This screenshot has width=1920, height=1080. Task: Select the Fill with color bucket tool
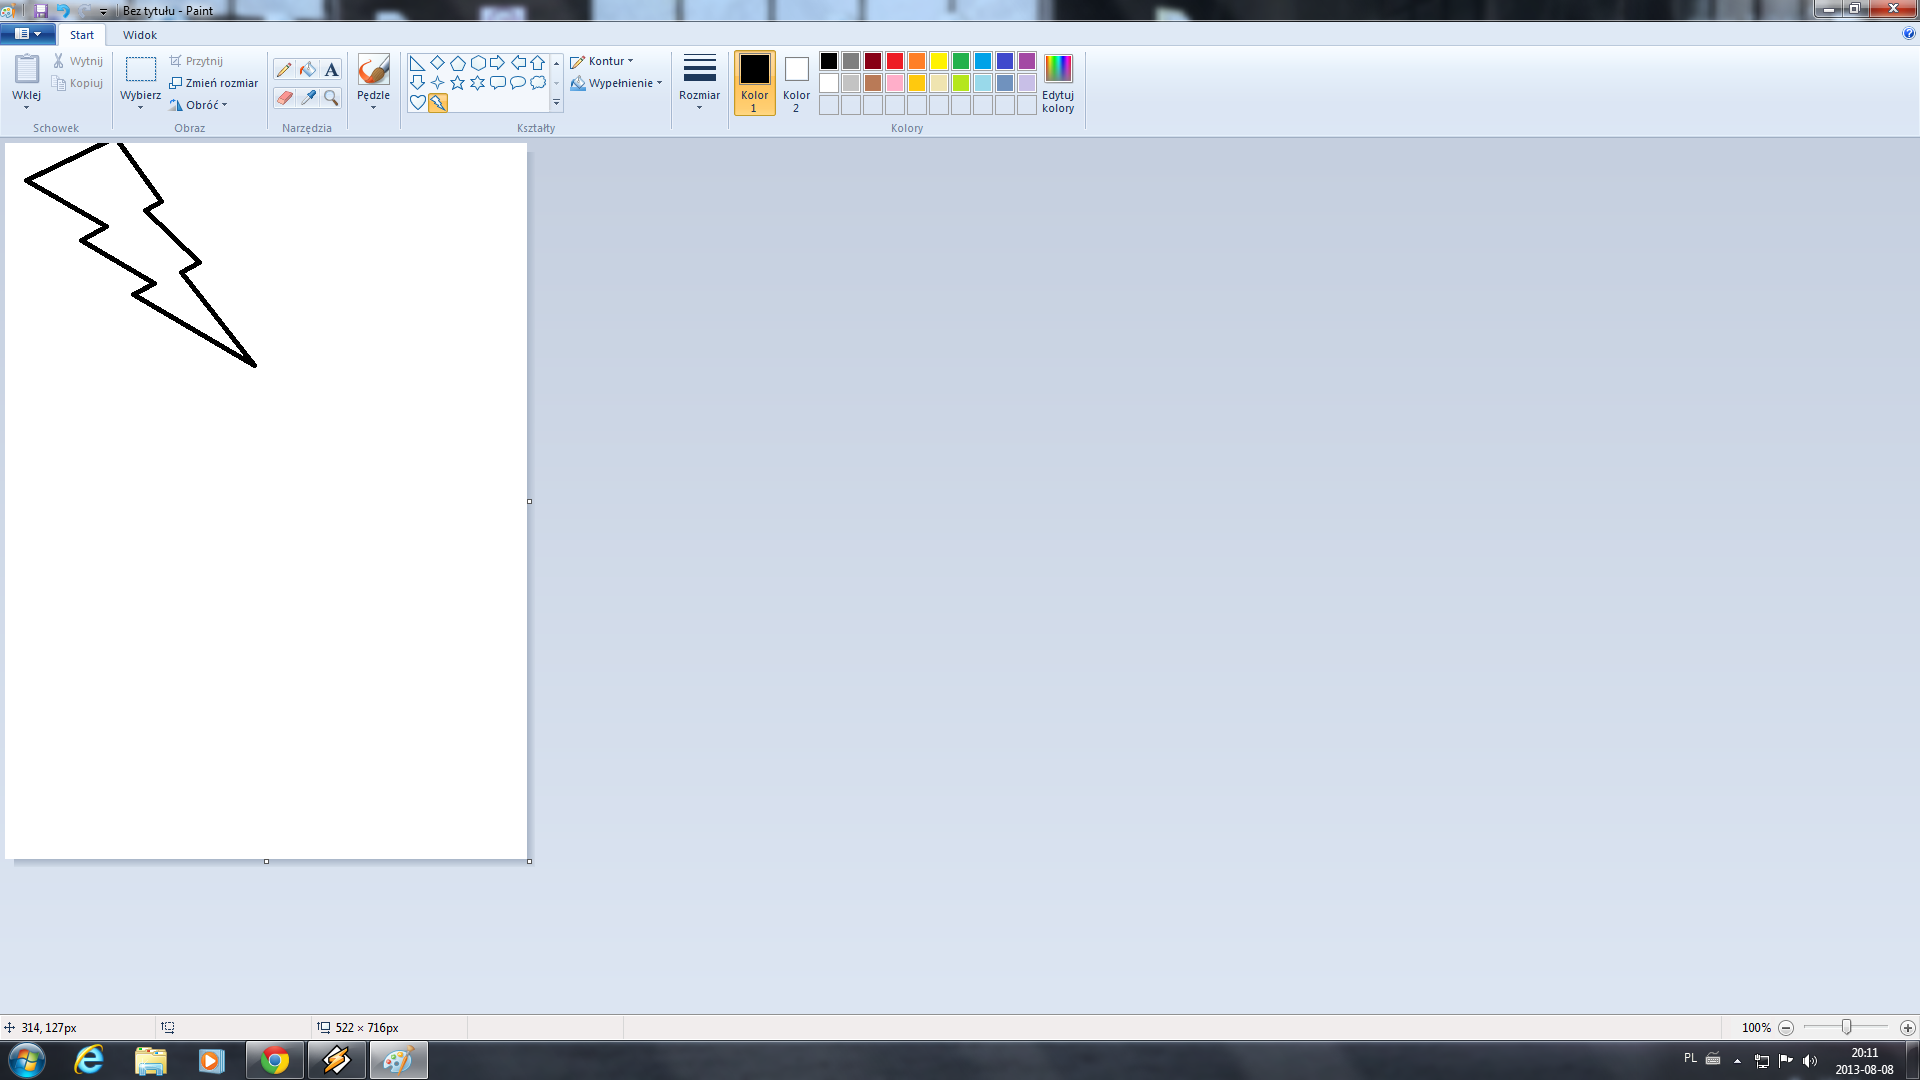[x=308, y=69]
